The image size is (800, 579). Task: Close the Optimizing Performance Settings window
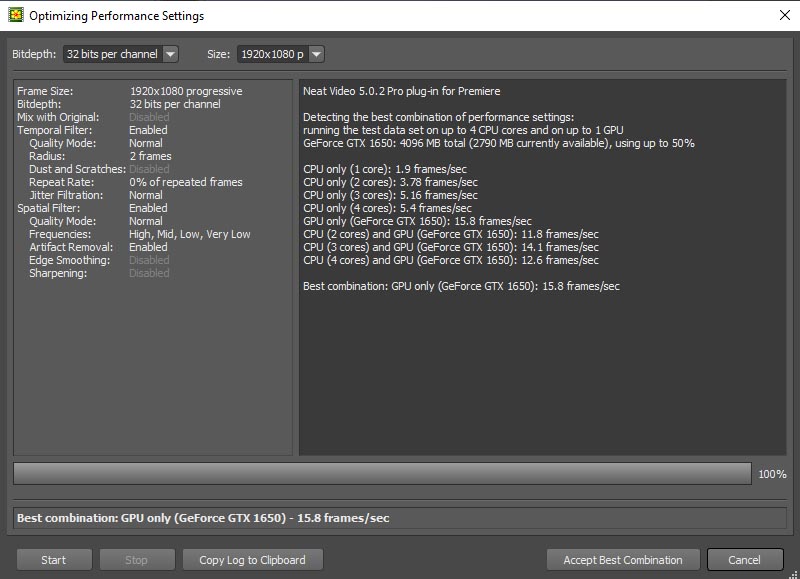click(x=785, y=15)
